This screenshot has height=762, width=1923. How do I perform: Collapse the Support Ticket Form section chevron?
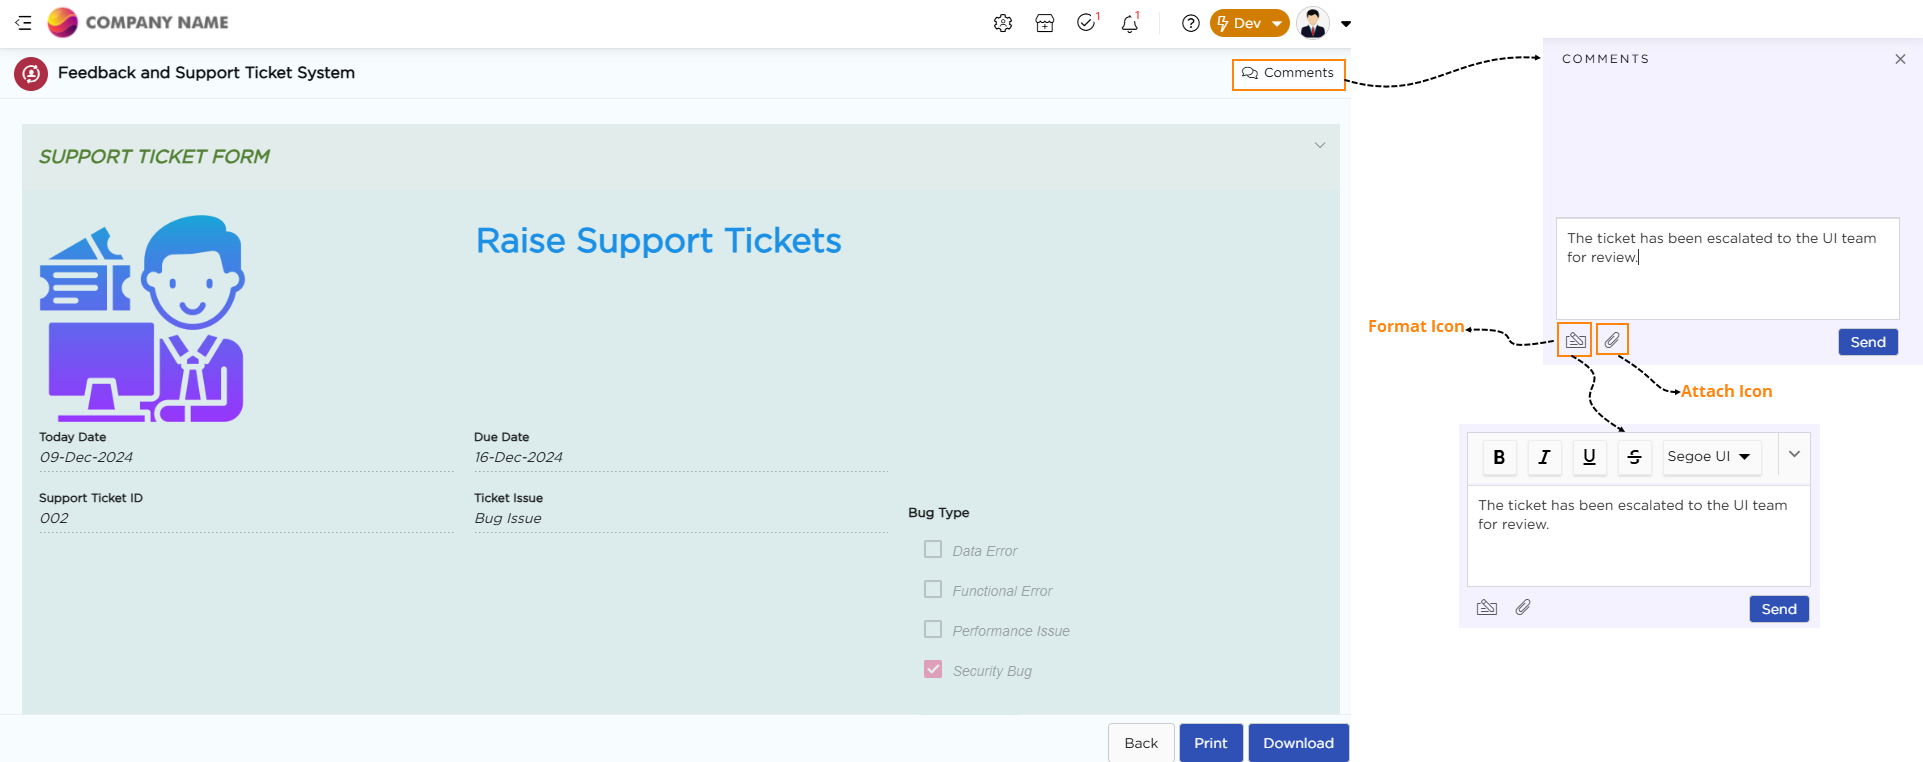point(1319,146)
